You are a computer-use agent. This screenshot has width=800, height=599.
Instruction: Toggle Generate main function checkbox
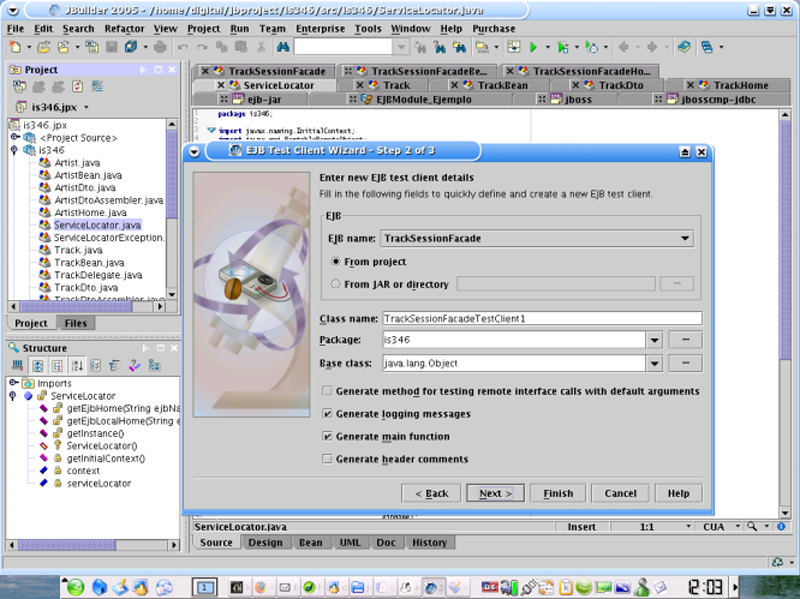click(x=328, y=437)
